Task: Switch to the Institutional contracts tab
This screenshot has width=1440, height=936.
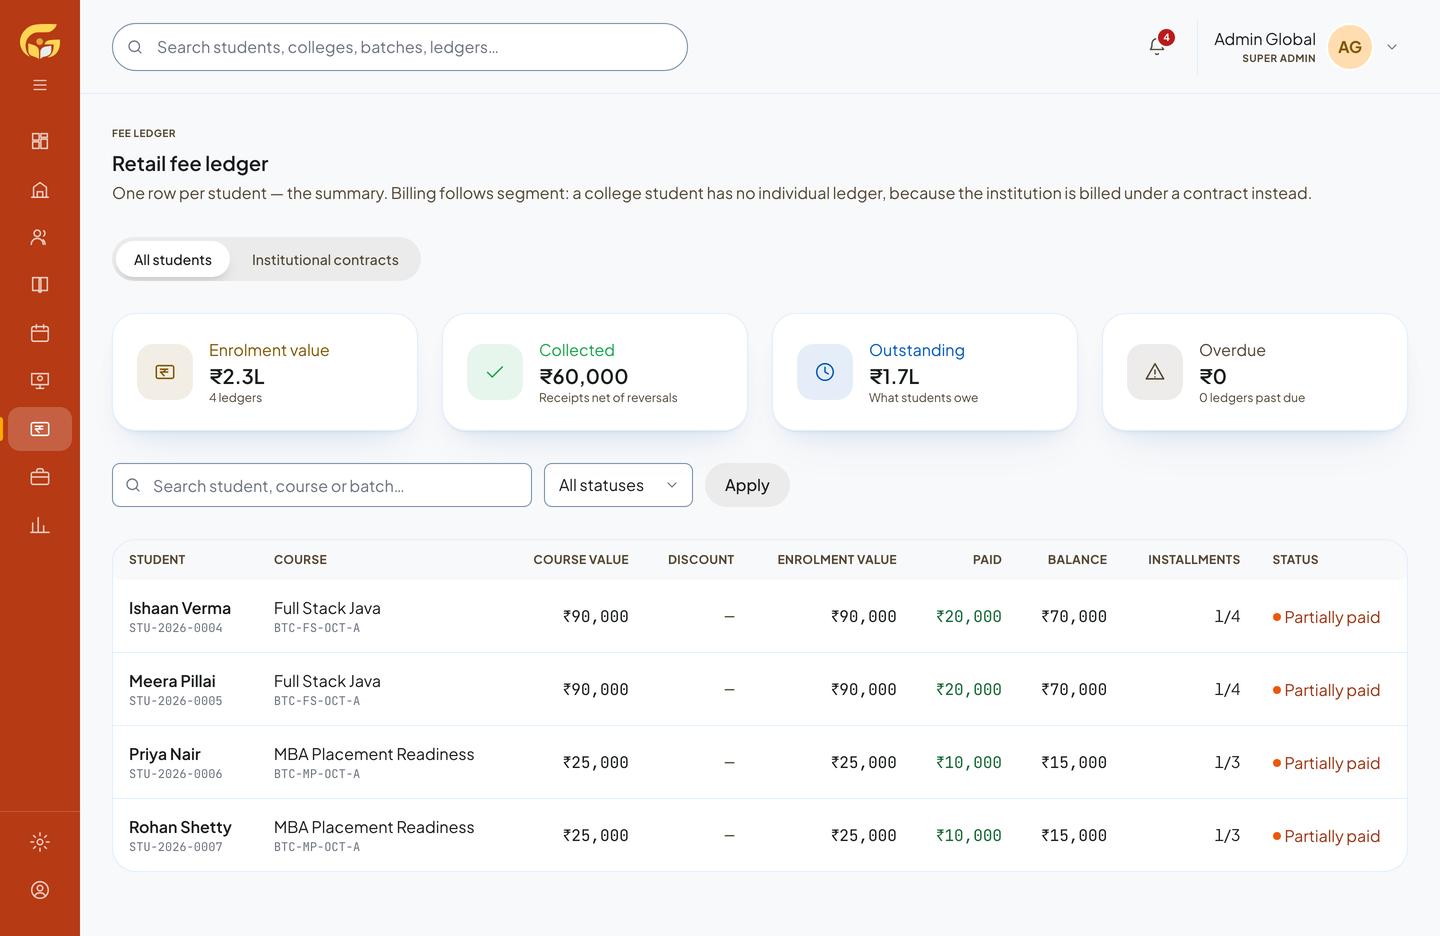Action: pos(325,260)
